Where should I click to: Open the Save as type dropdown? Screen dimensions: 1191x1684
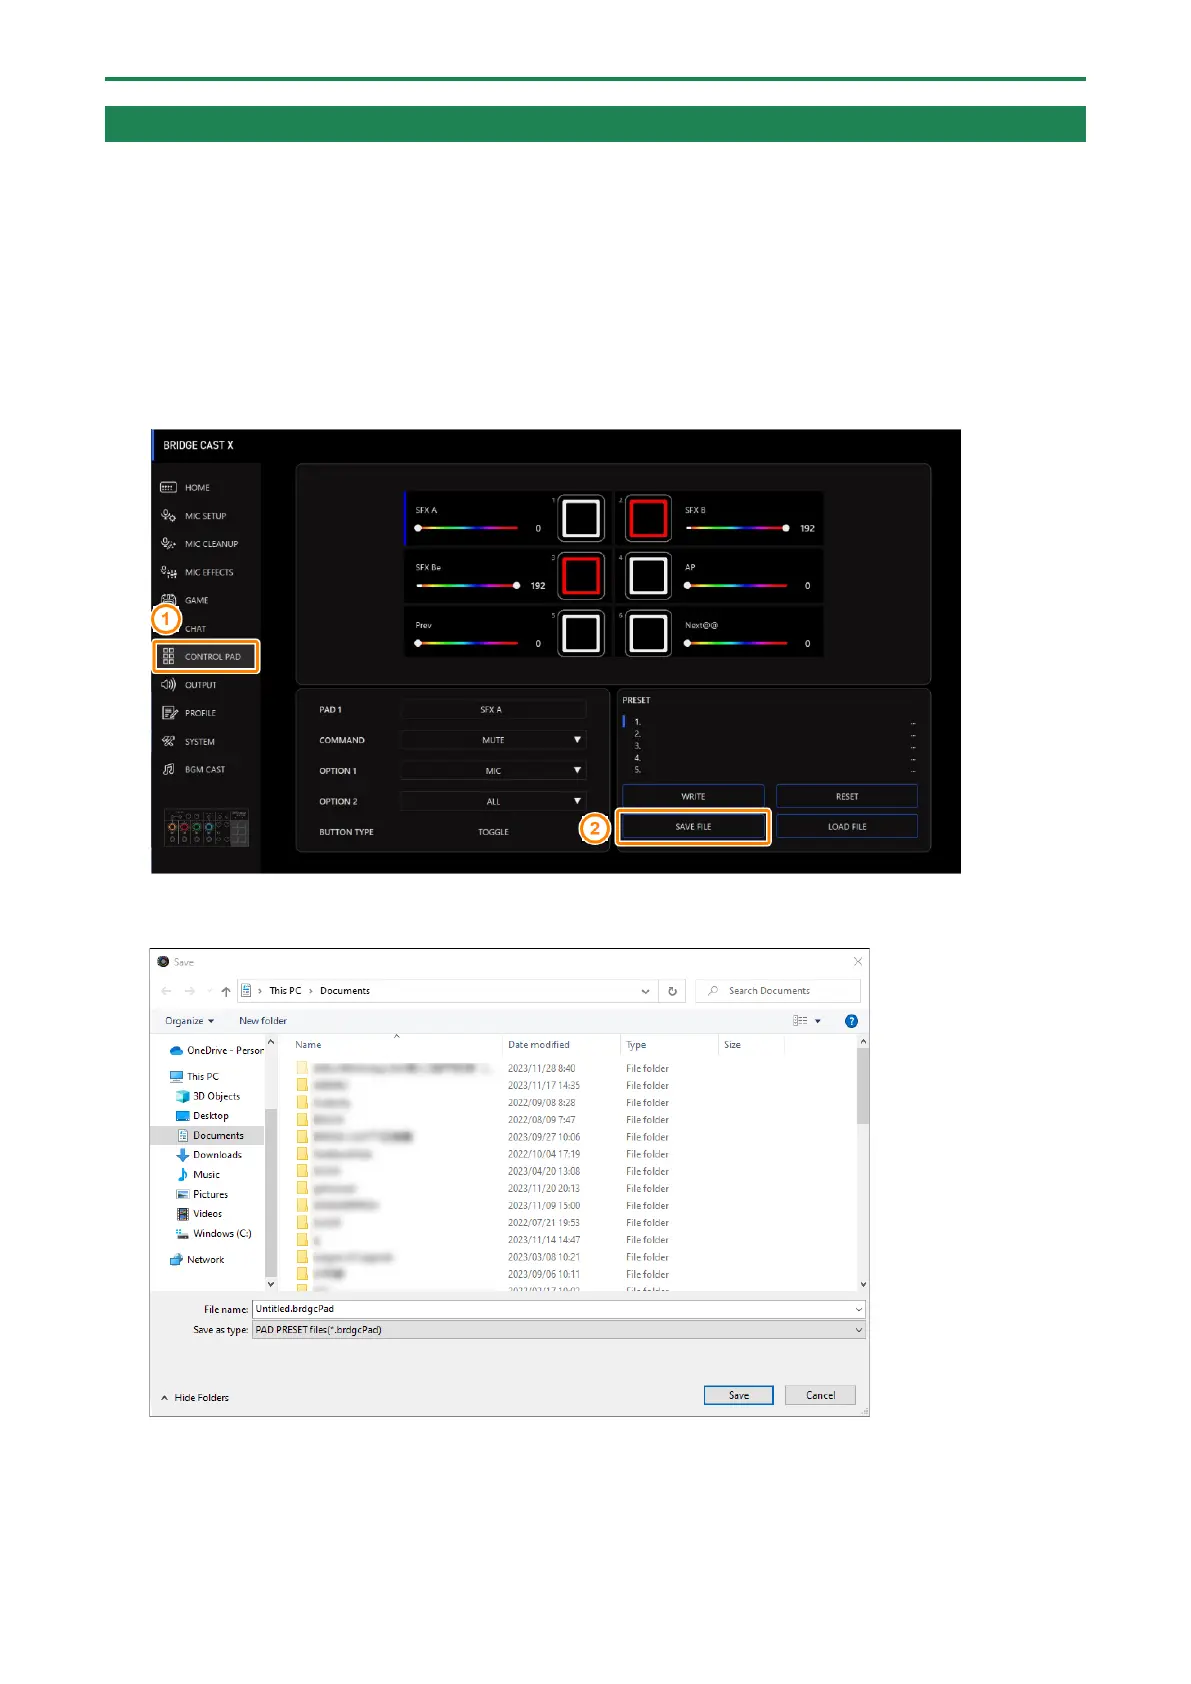[x=558, y=1330]
